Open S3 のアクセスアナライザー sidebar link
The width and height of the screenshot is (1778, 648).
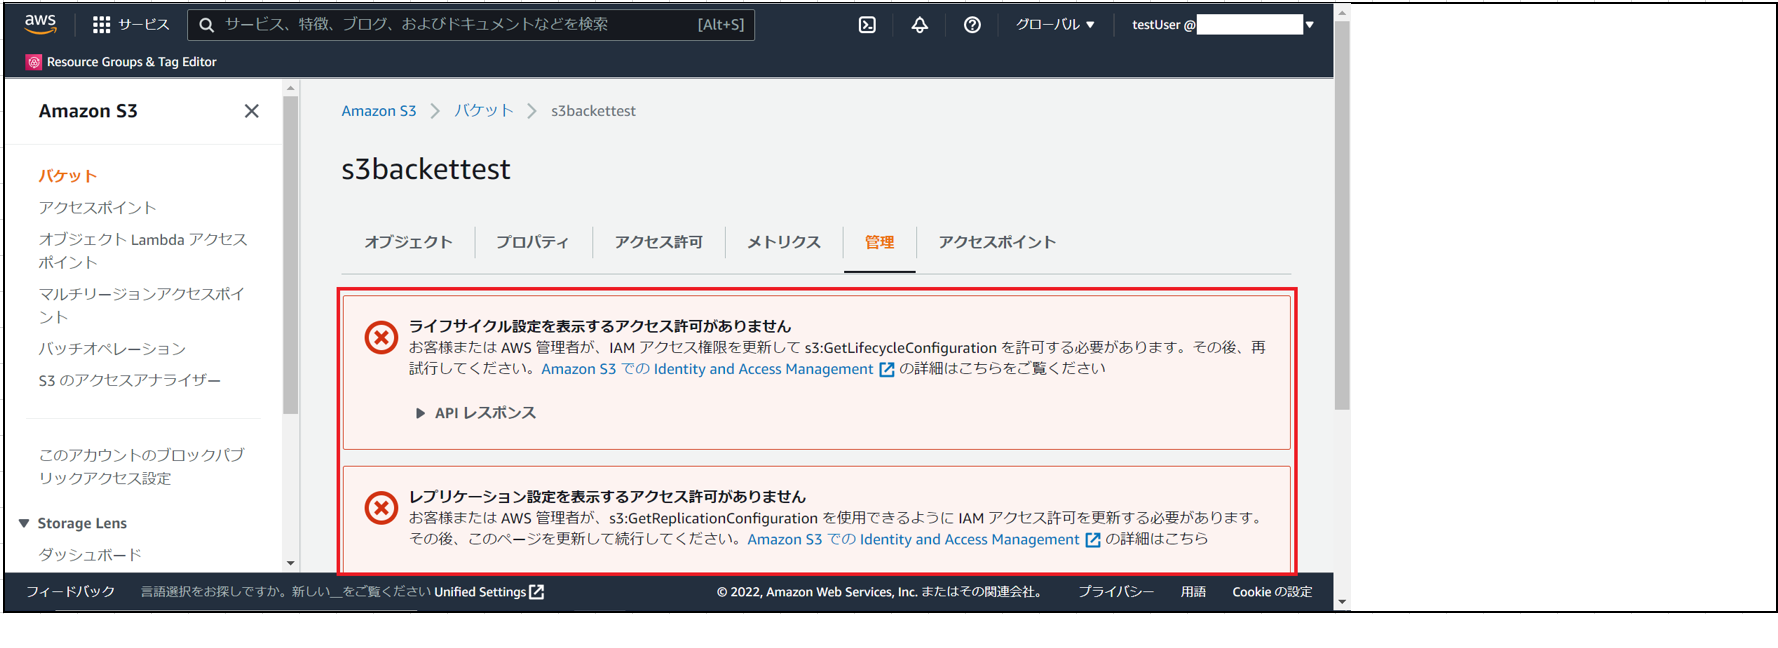130,380
